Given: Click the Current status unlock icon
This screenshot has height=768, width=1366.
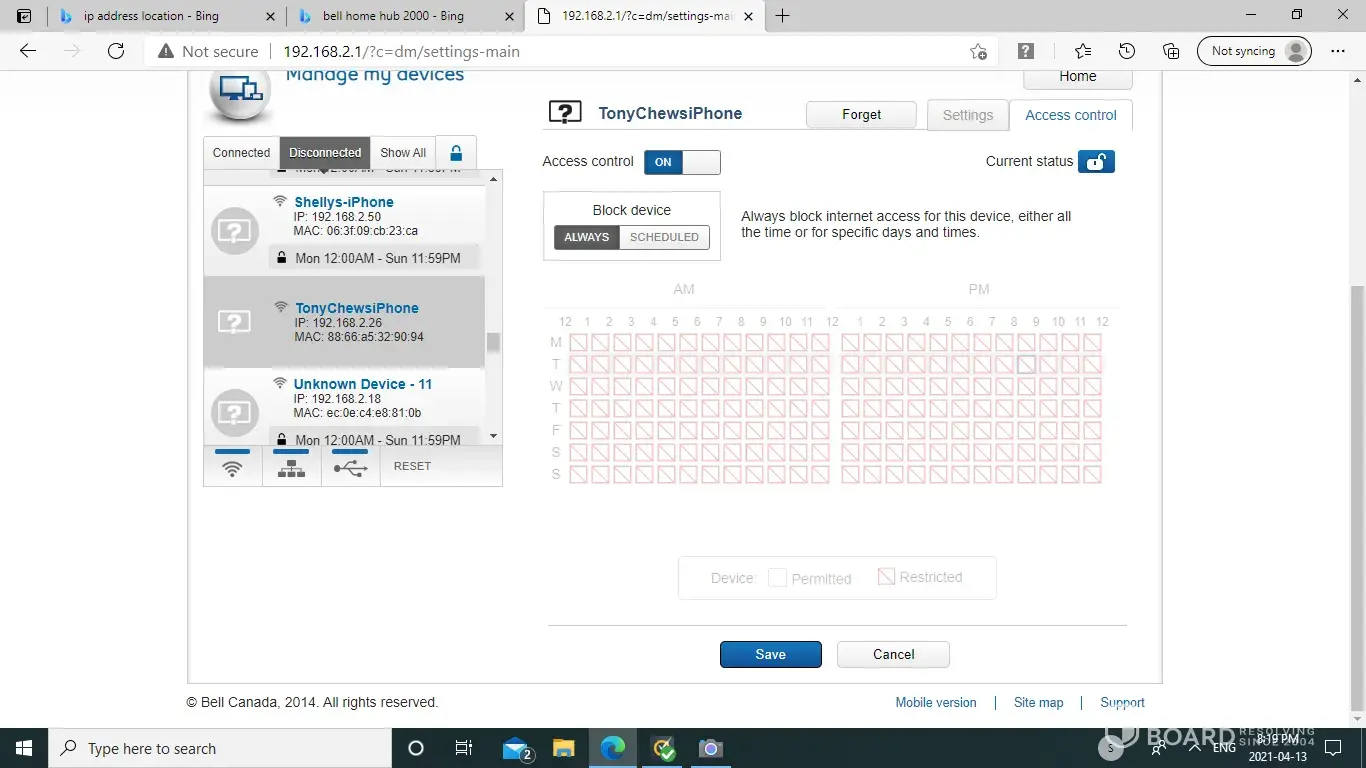Looking at the screenshot, I should point(1096,162).
